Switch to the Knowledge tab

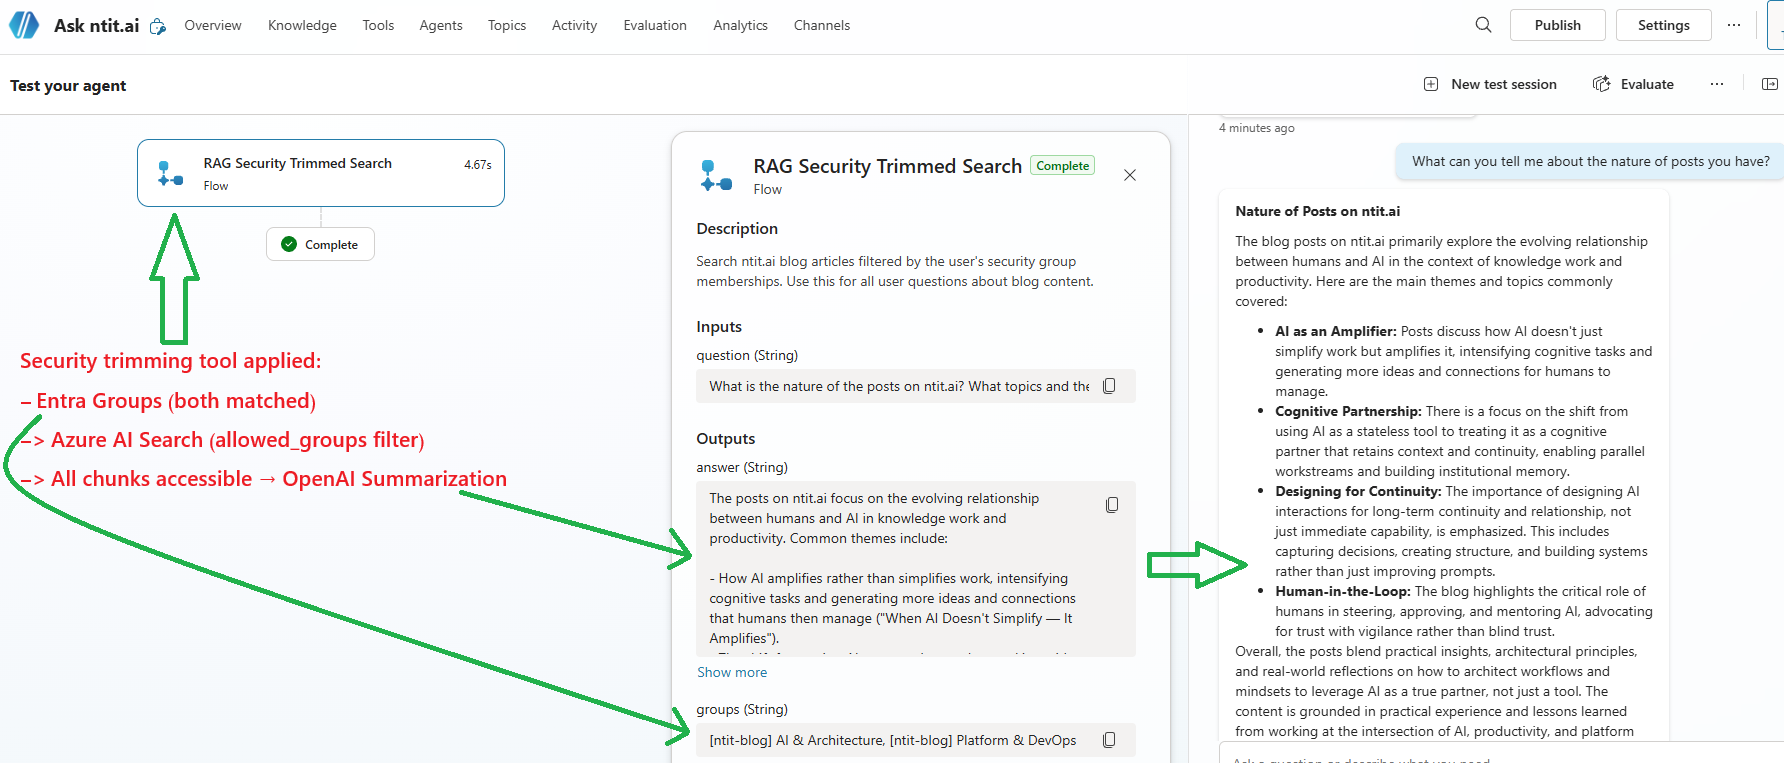[302, 25]
